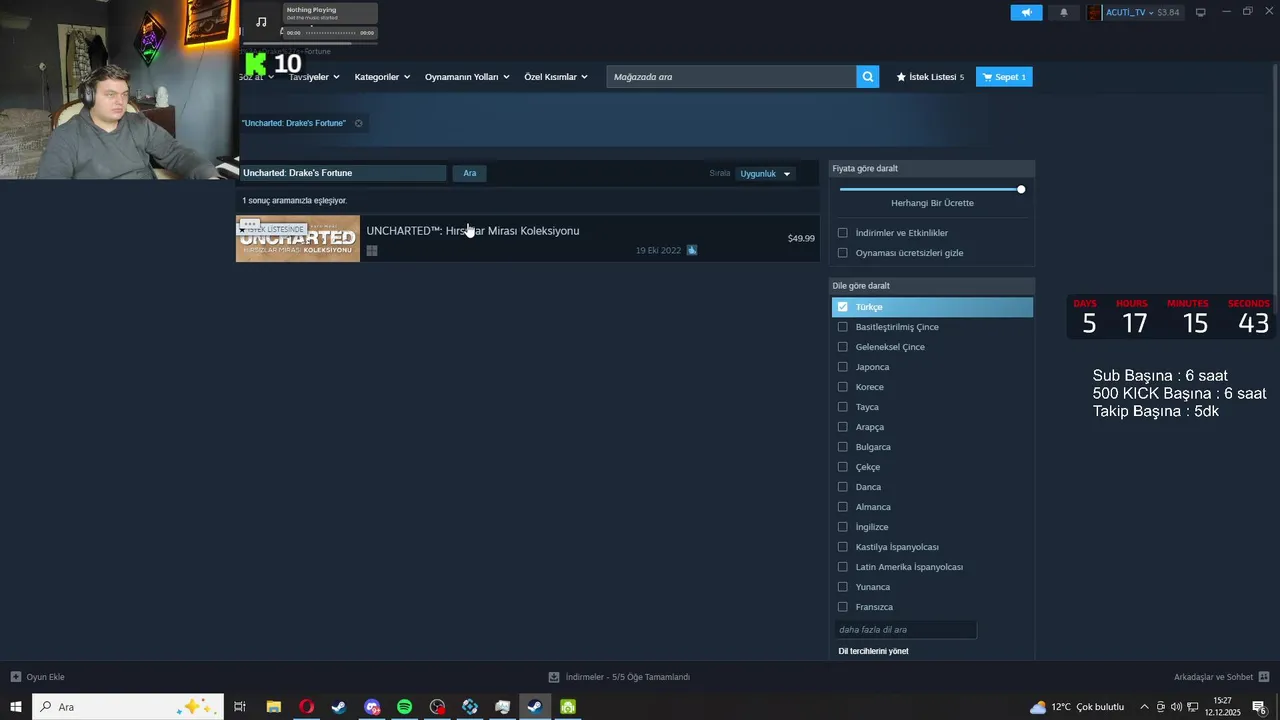Click the daha fazla dil ara field
The width and height of the screenshot is (1280, 720).
(905, 630)
